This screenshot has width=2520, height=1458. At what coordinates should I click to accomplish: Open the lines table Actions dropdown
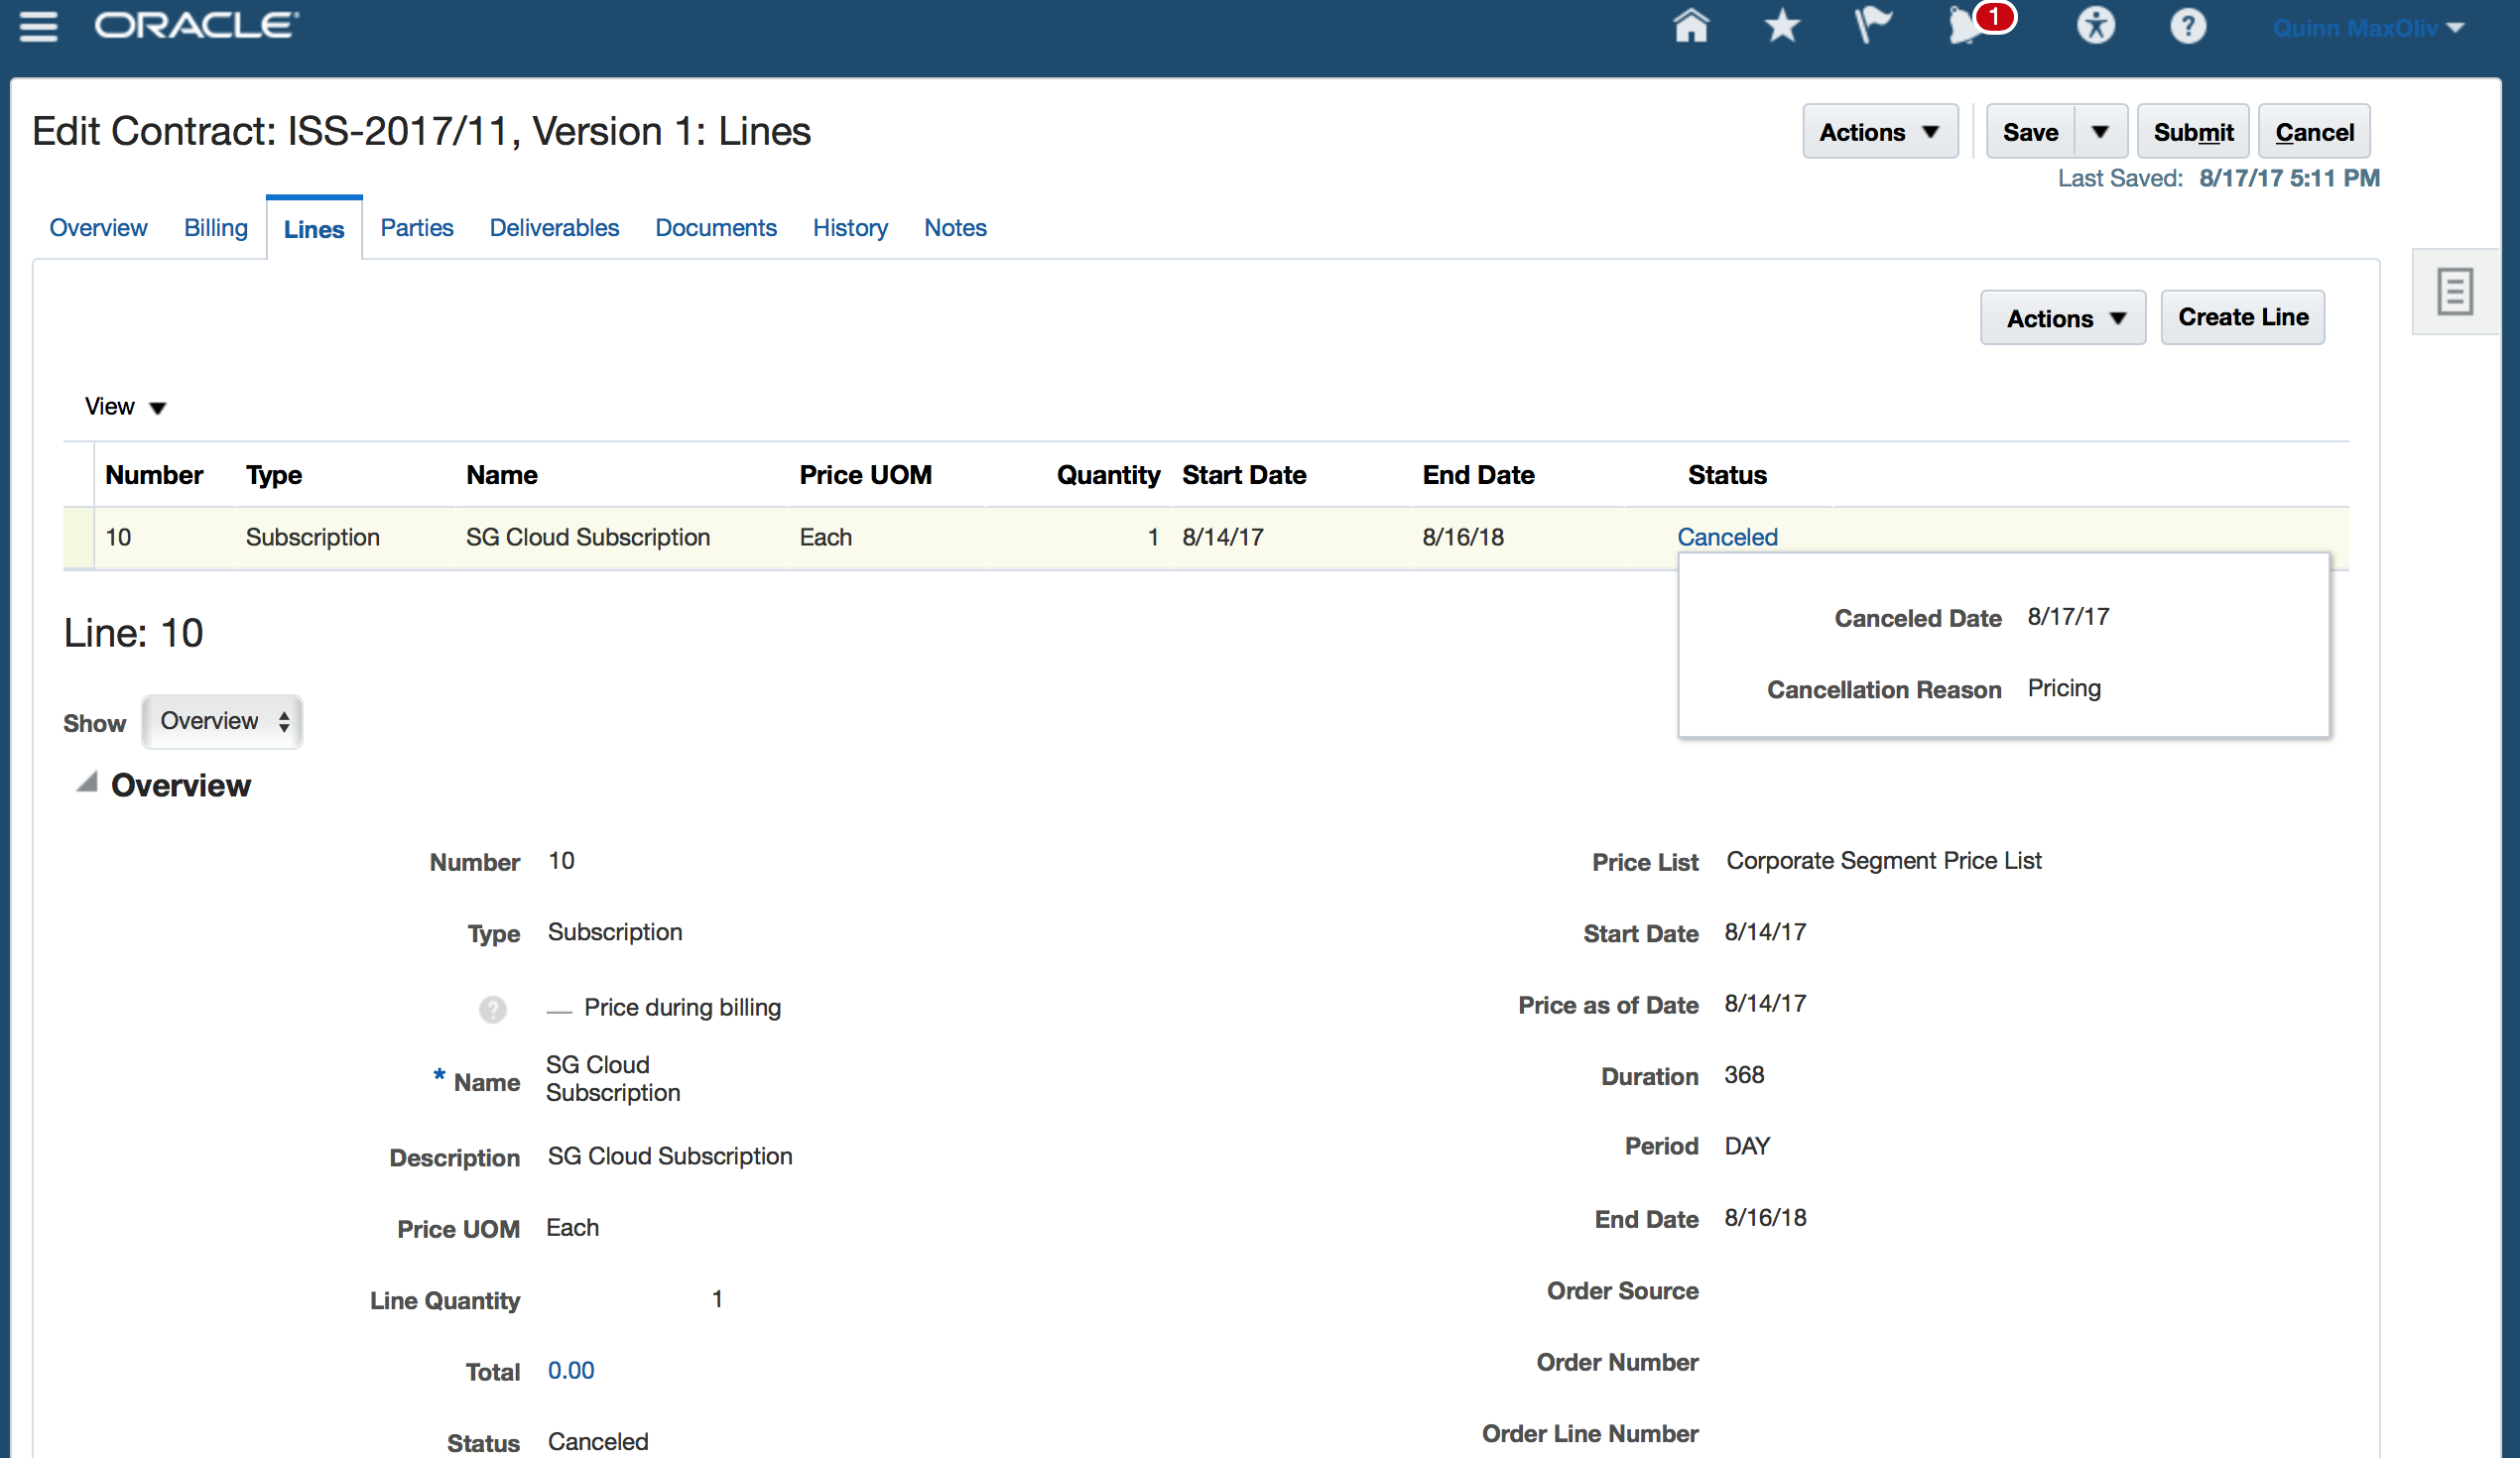(x=2062, y=319)
